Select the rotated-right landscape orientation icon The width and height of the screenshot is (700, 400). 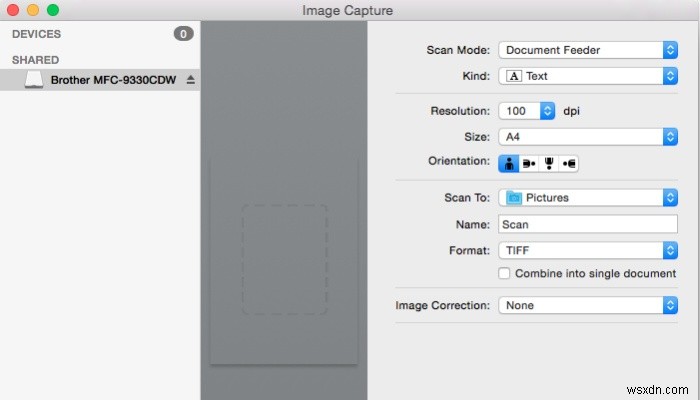[x=568, y=164]
